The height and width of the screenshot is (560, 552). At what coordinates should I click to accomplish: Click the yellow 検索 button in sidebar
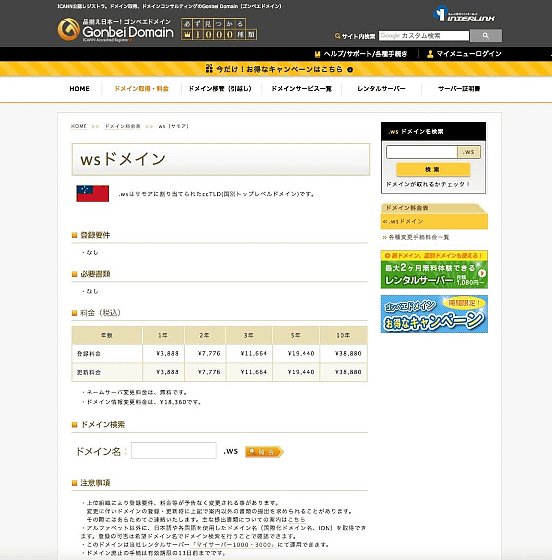coord(433,170)
